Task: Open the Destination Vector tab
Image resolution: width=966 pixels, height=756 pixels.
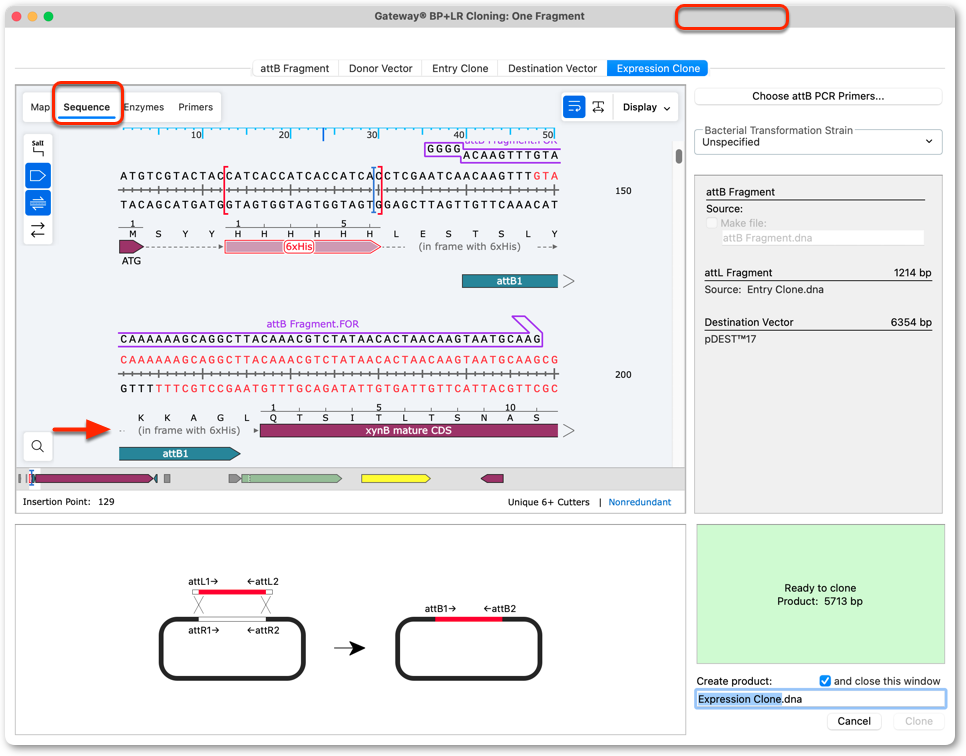Action: coord(552,68)
